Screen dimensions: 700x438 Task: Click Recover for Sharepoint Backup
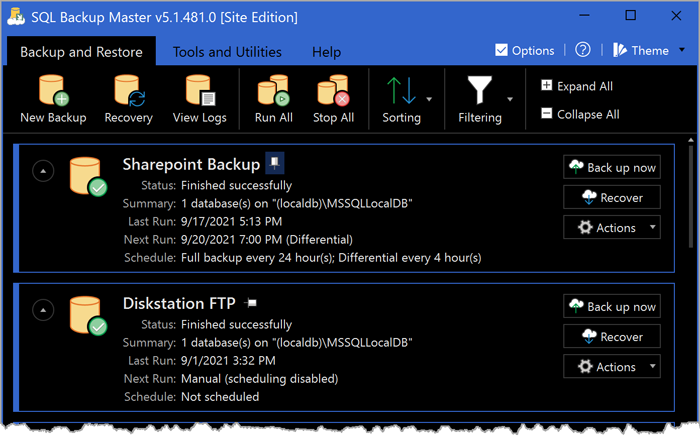(612, 197)
